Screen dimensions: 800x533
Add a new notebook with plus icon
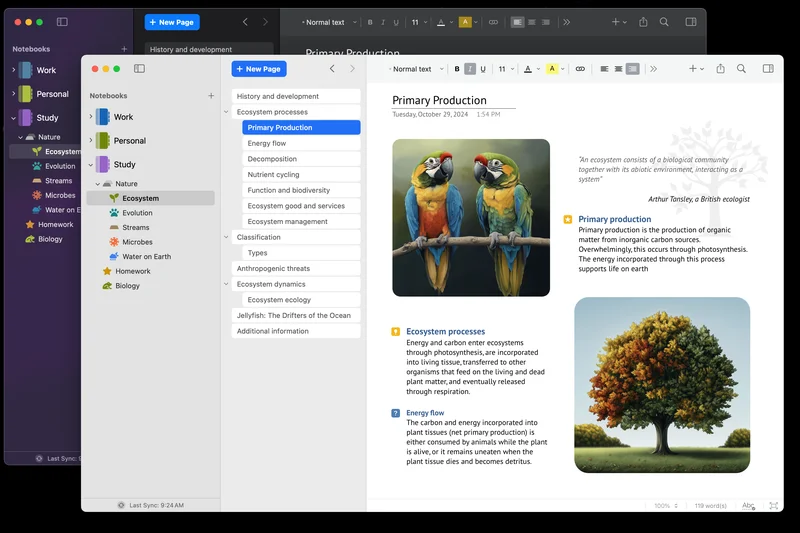coord(211,96)
